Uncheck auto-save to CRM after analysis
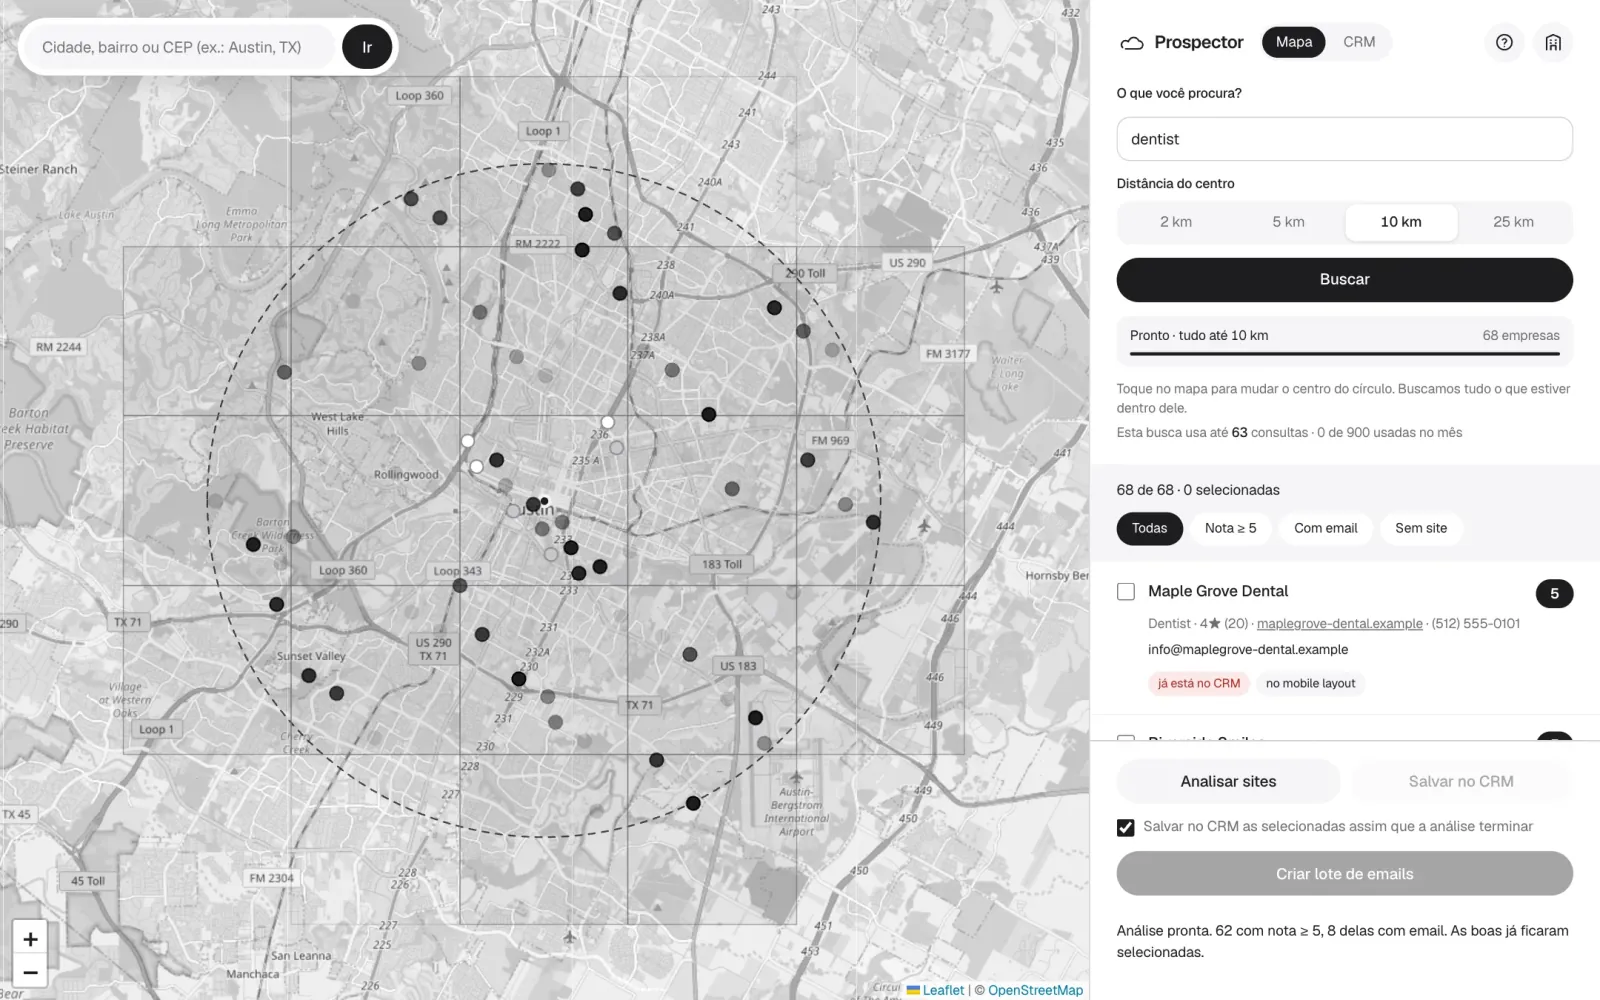The width and height of the screenshot is (1600, 1000). [x=1126, y=827]
